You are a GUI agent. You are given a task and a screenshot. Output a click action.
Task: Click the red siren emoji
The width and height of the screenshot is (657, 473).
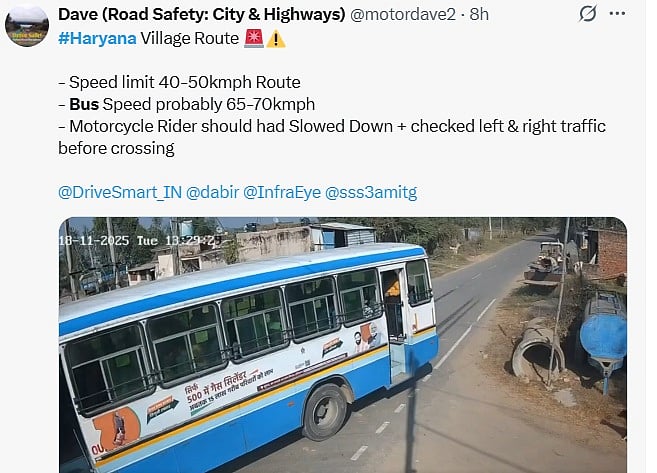pos(253,39)
